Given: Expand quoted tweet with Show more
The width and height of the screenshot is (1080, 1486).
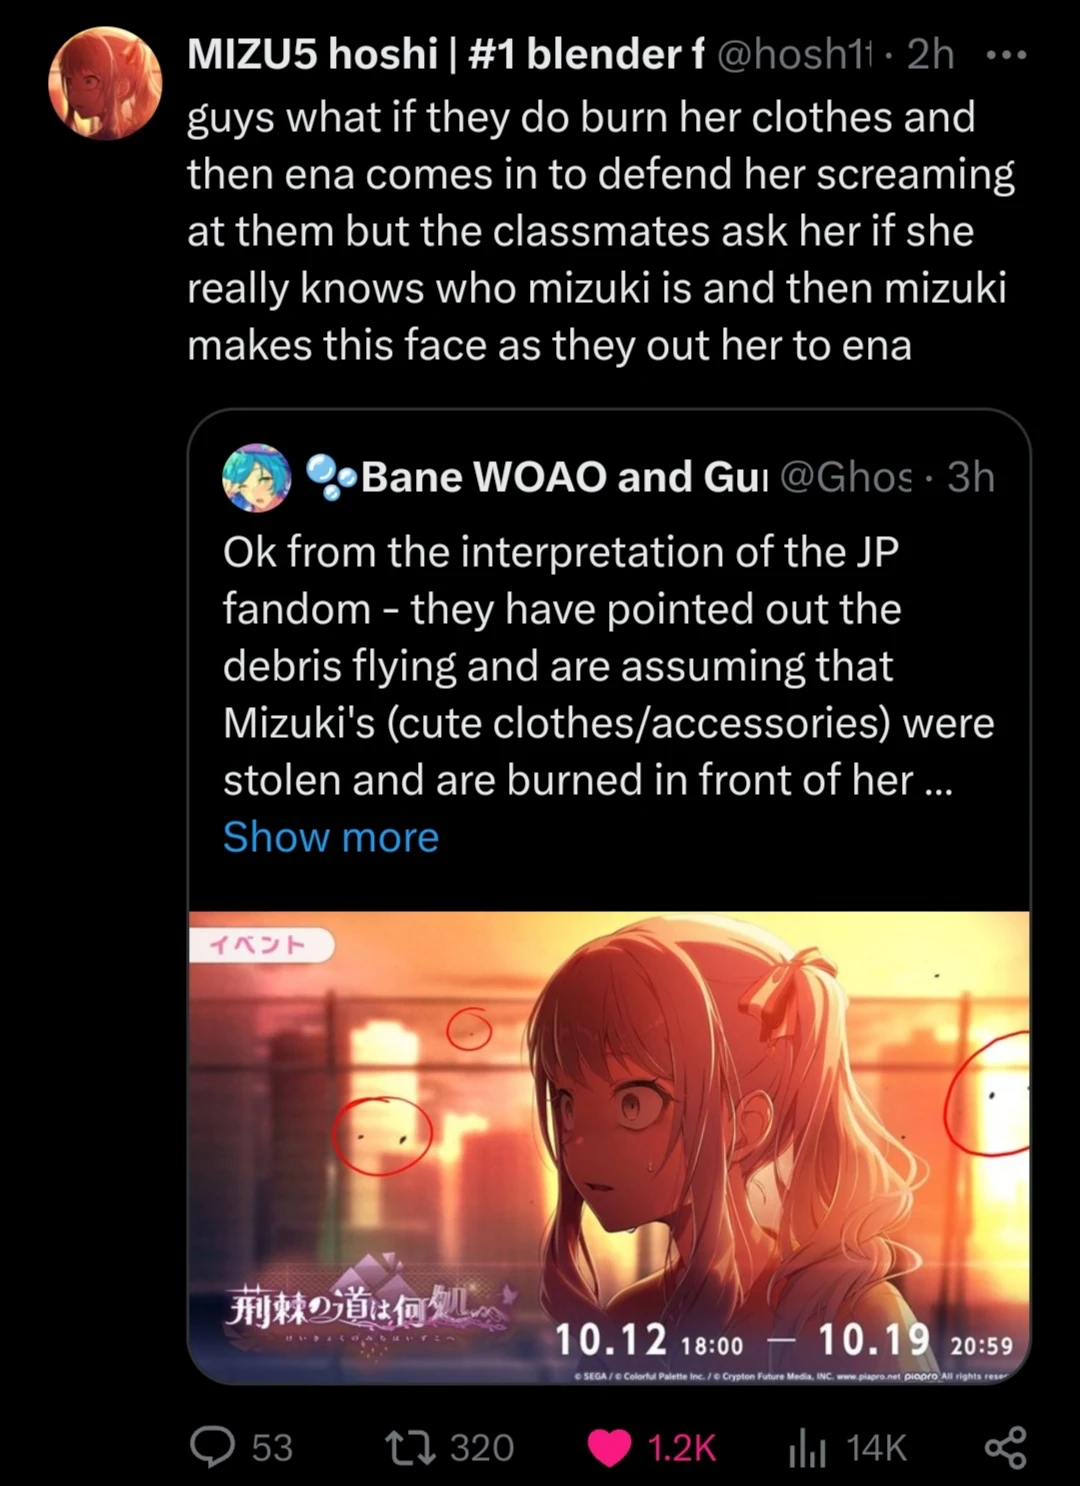Looking at the screenshot, I should 331,837.
